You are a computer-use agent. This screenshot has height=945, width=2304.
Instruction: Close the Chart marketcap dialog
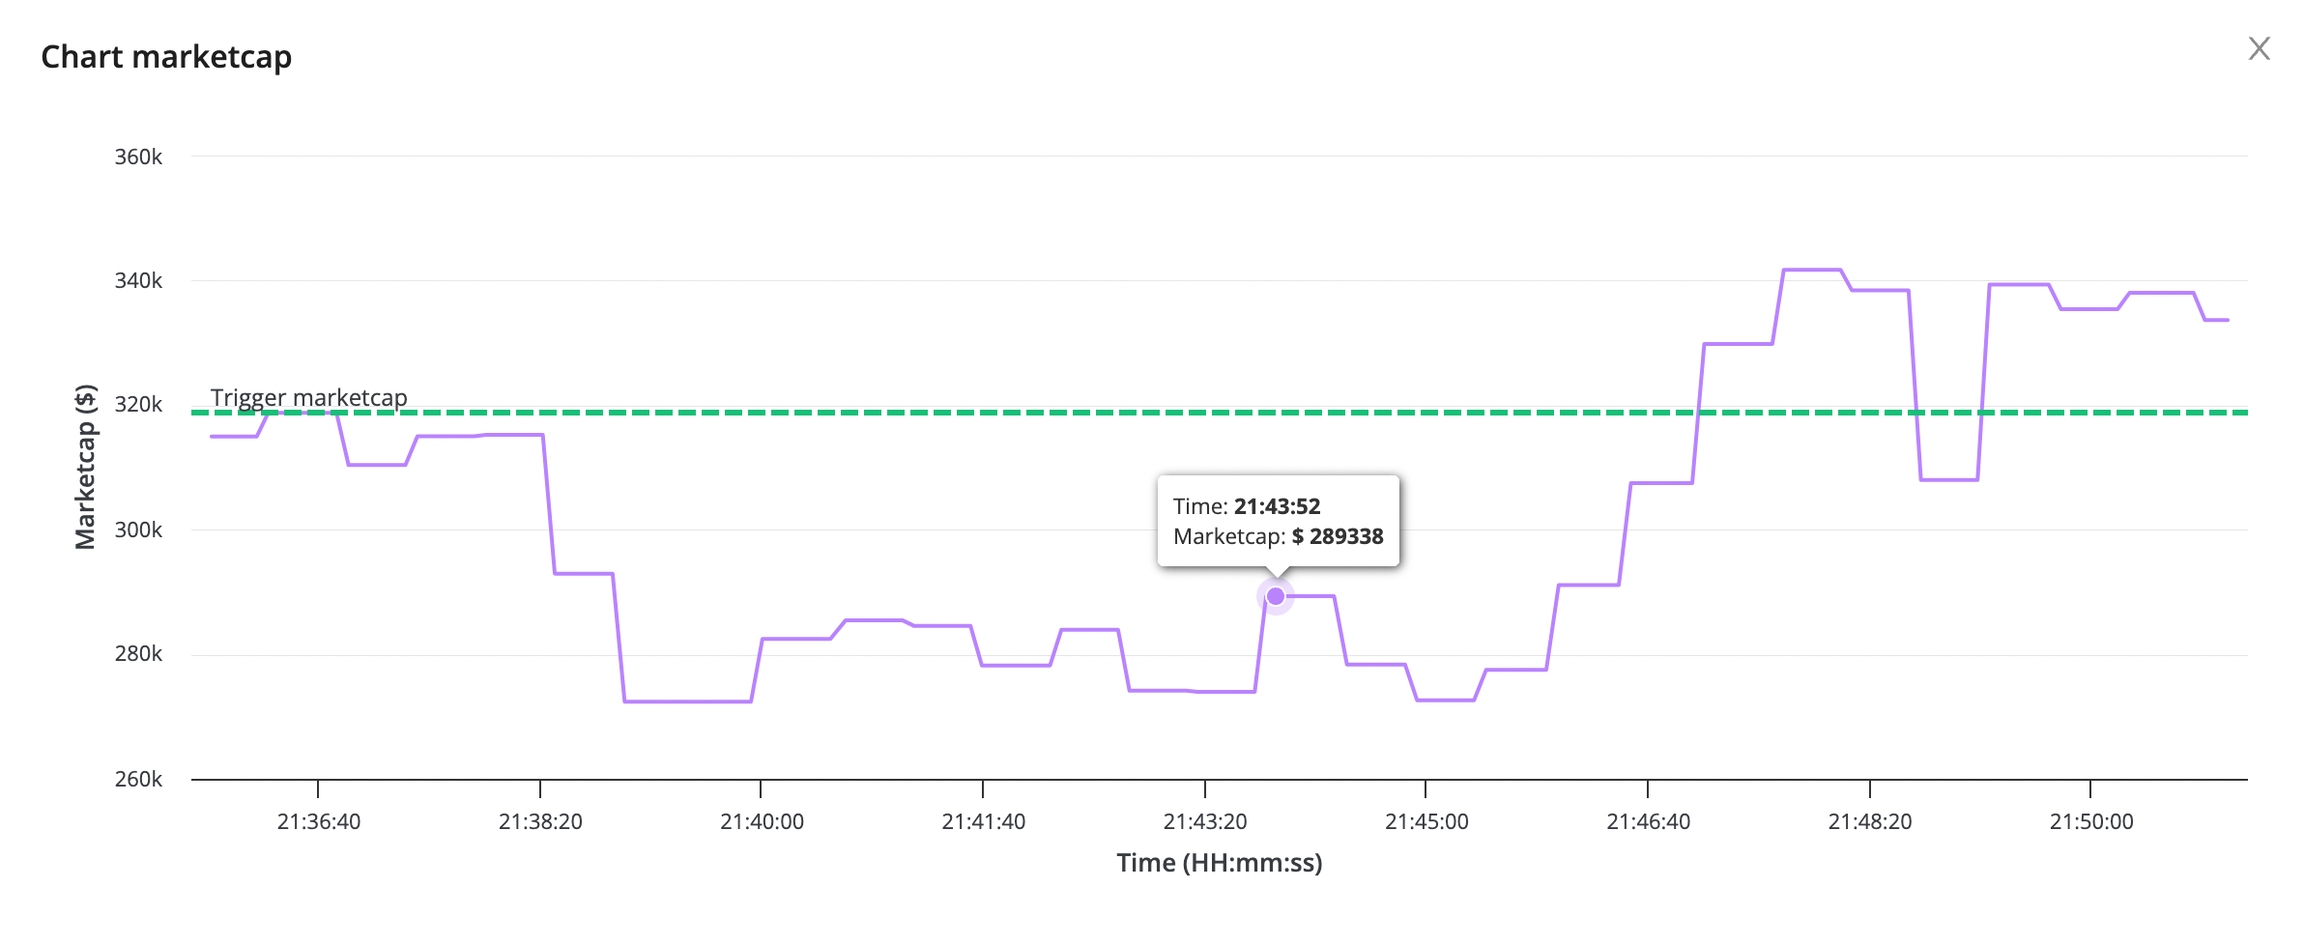tap(2259, 49)
